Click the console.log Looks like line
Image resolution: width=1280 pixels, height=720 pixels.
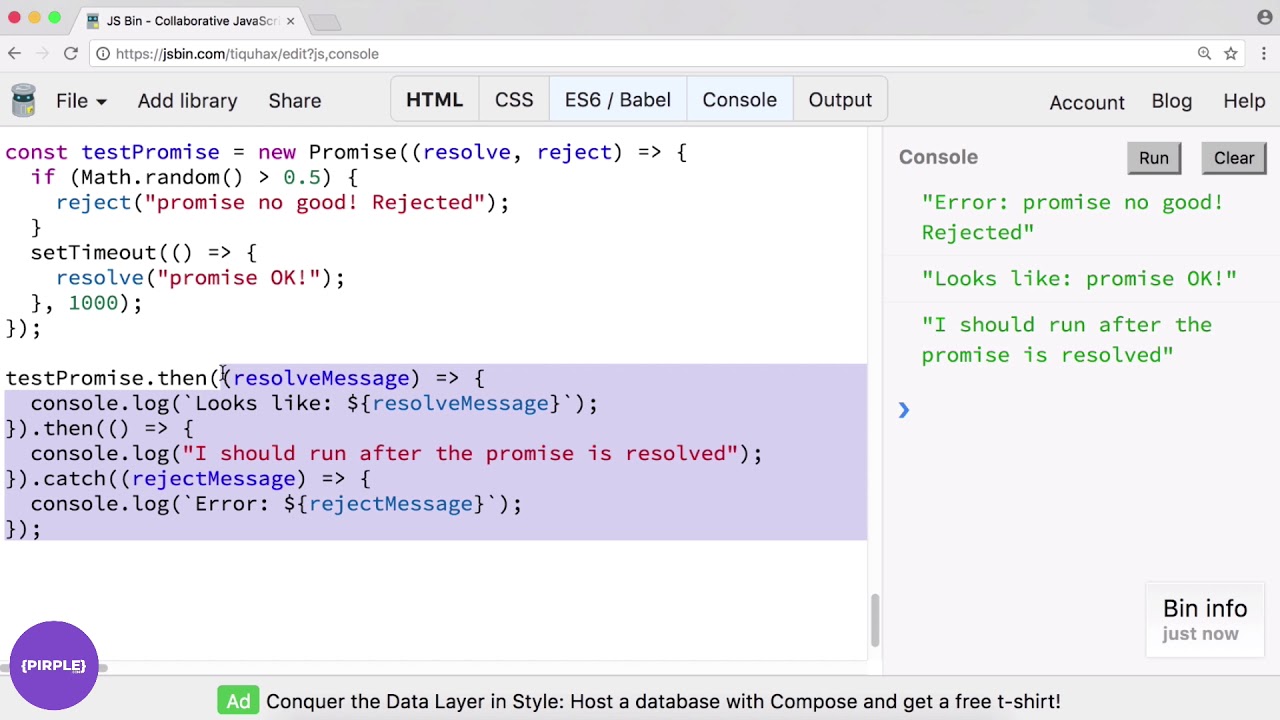314,403
